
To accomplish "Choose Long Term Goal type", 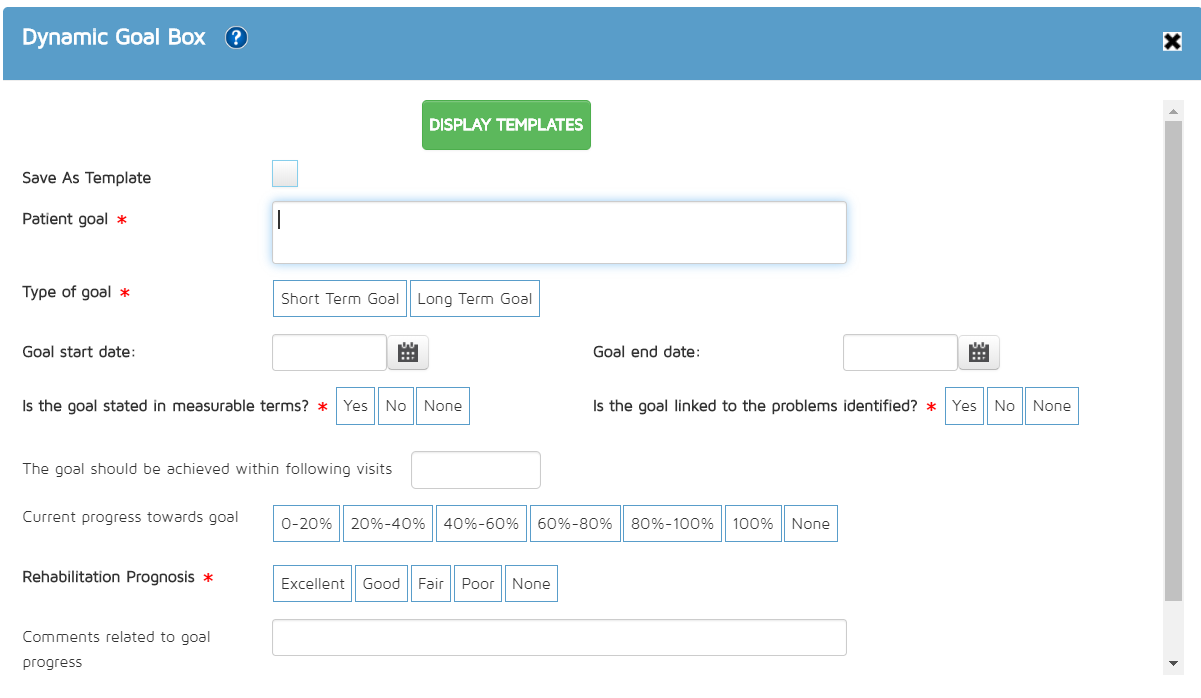I will (x=475, y=299).
